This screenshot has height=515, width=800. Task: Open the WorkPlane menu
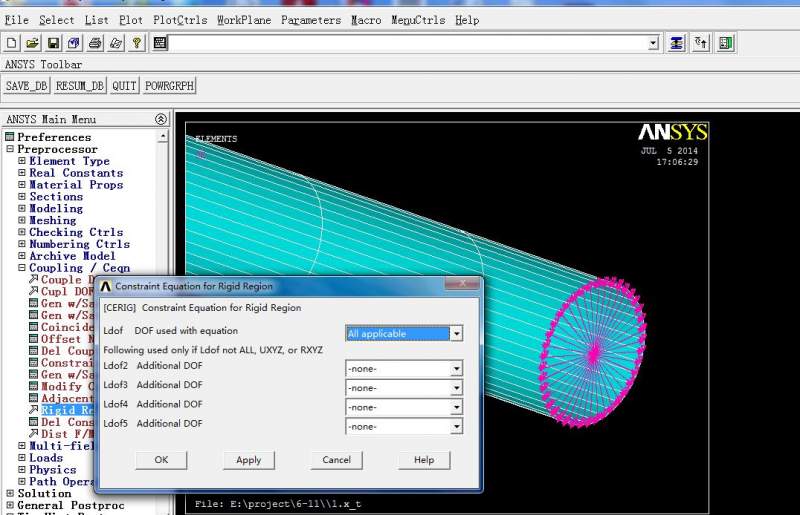244,20
